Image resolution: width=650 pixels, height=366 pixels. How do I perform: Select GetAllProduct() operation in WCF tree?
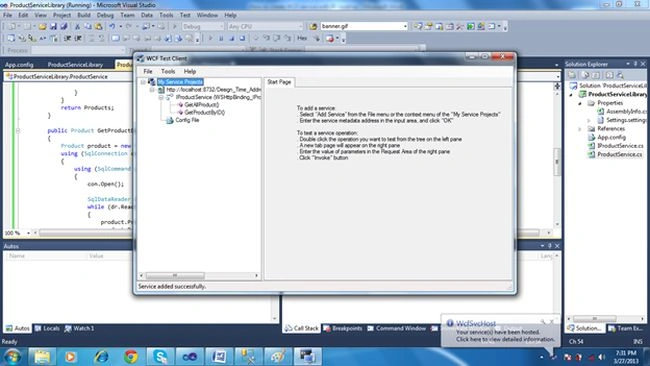click(x=201, y=105)
